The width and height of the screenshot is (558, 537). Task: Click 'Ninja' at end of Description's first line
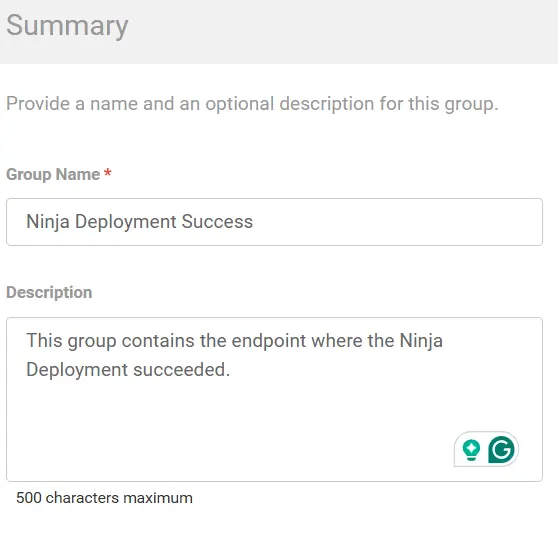click(421, 341)
